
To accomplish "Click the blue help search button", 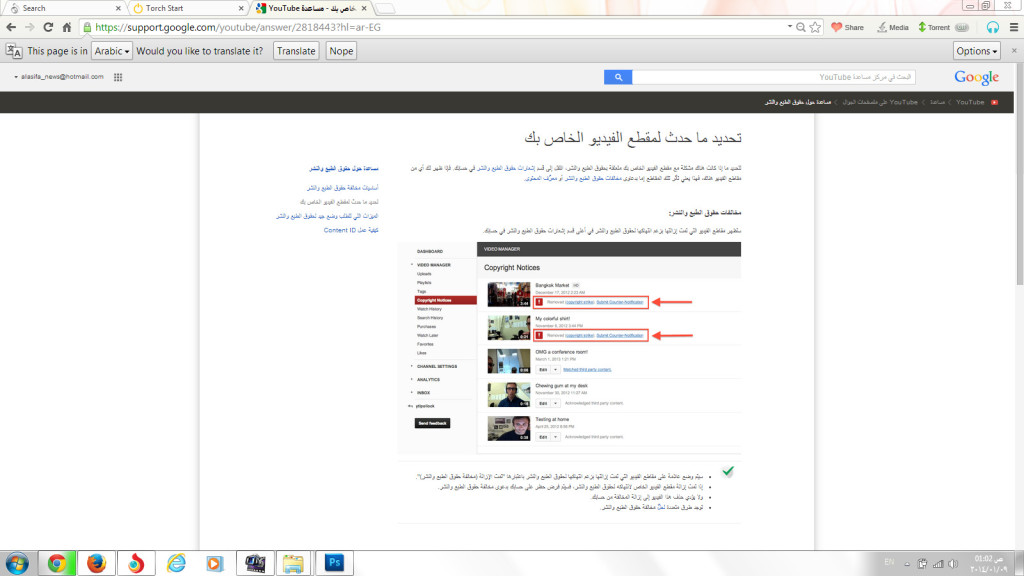I will (618, 77).
